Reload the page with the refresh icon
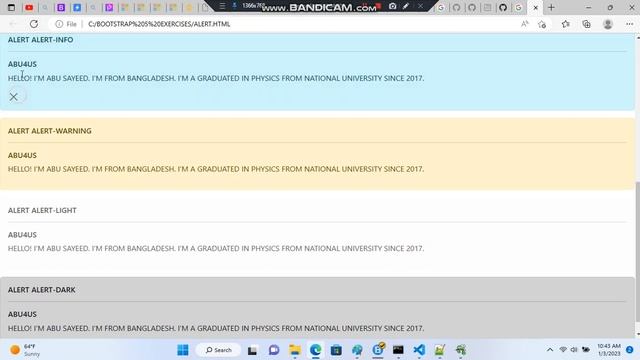This screenshot has height=360, width=640. tap(34, 24)
